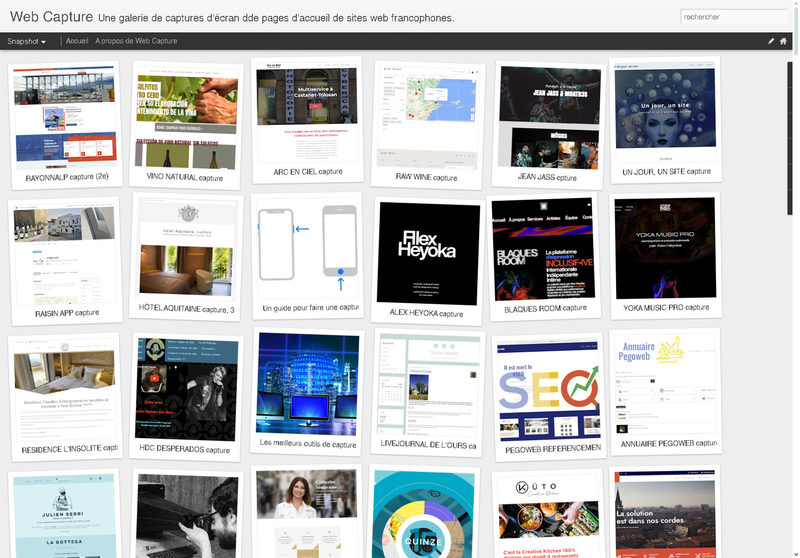Select the ARC EN CIEL capture
The width and height of the screenshot is (800, 558).
click(308, 111)
